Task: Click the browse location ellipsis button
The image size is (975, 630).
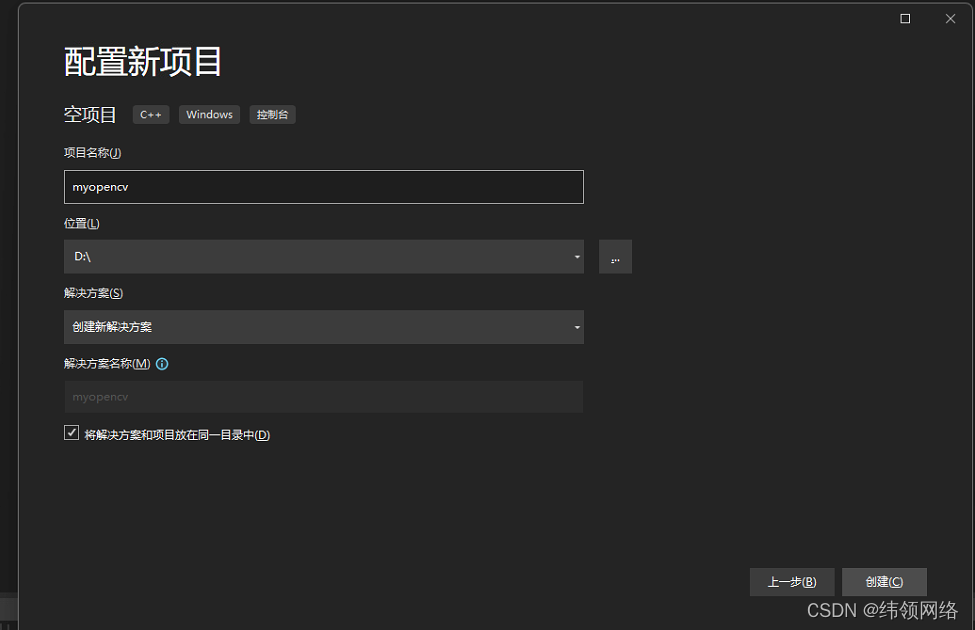Action: click(x=615, y=256)
